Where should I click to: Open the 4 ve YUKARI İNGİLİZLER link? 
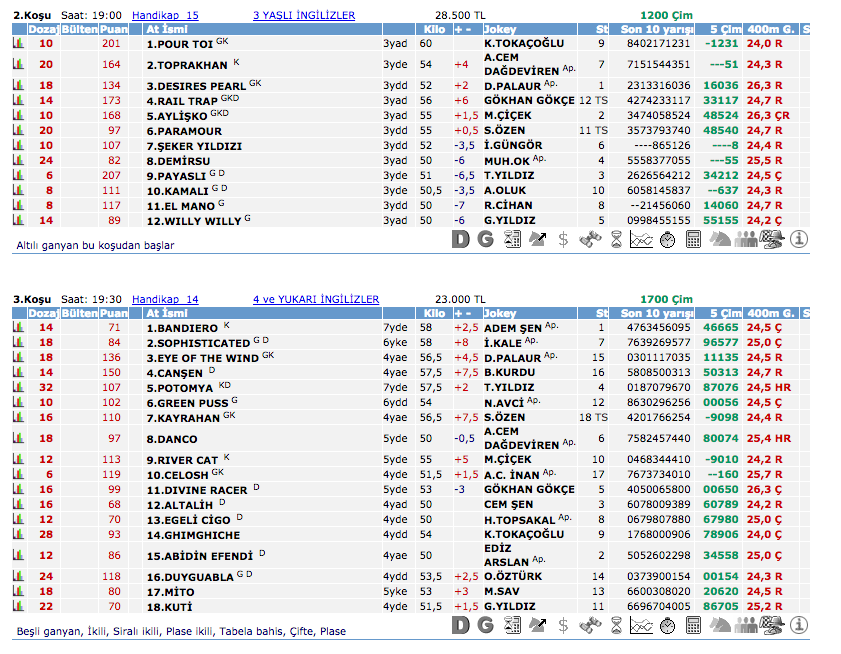pos(316,299)
